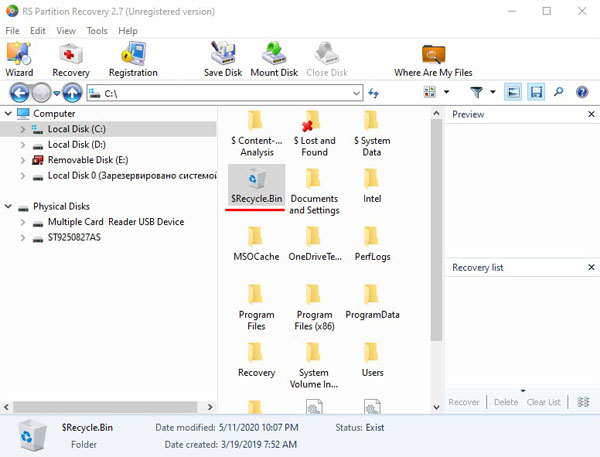Image resolution: width=600 pixels, height=457 pixels.
Task: Open help via blue question icon
Action: coord(582,92)
